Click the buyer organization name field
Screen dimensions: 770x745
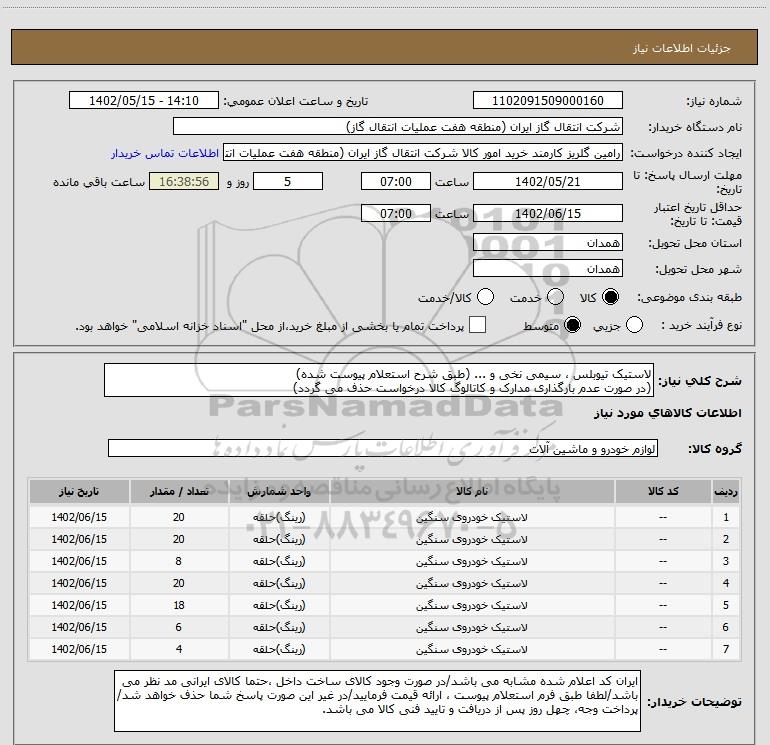tap(398, 127)
